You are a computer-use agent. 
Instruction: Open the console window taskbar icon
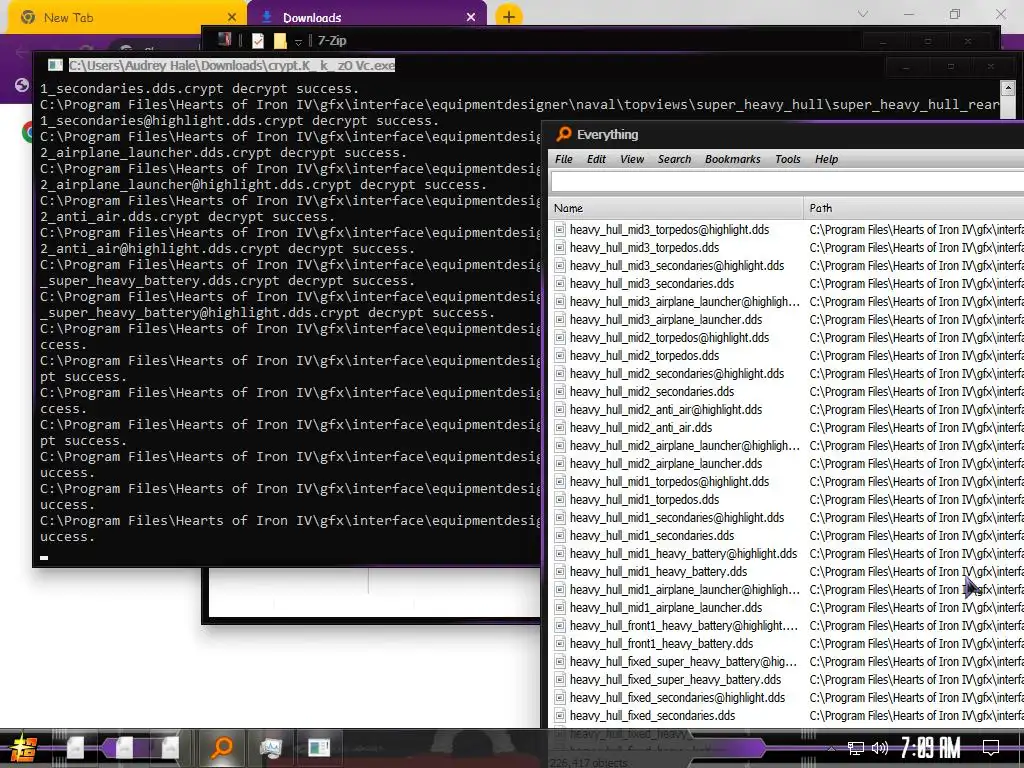(319, 748)
